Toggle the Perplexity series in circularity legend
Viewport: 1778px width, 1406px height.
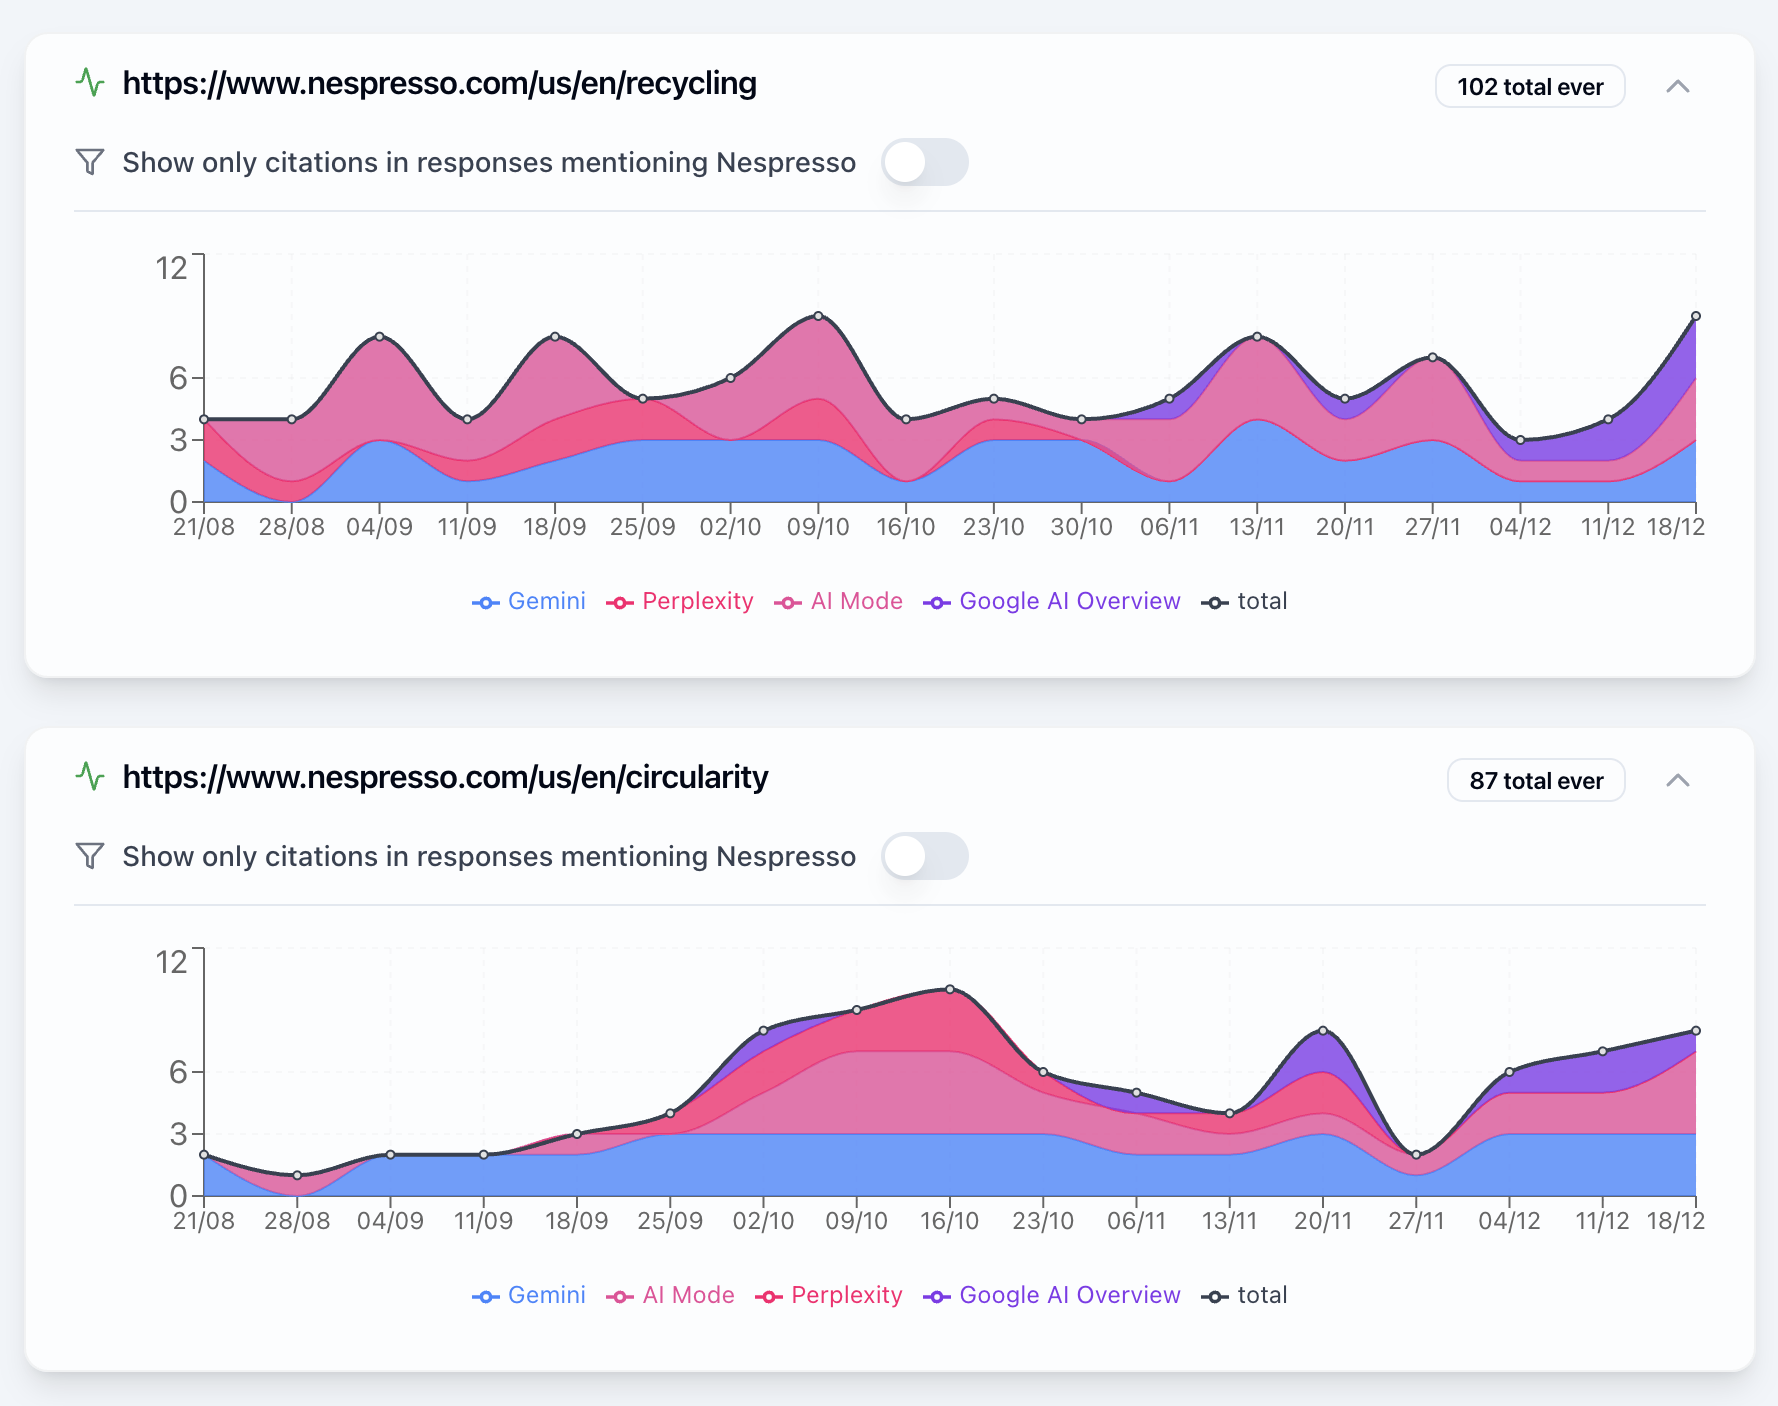pyautogui.click(x=770, y=1295)
